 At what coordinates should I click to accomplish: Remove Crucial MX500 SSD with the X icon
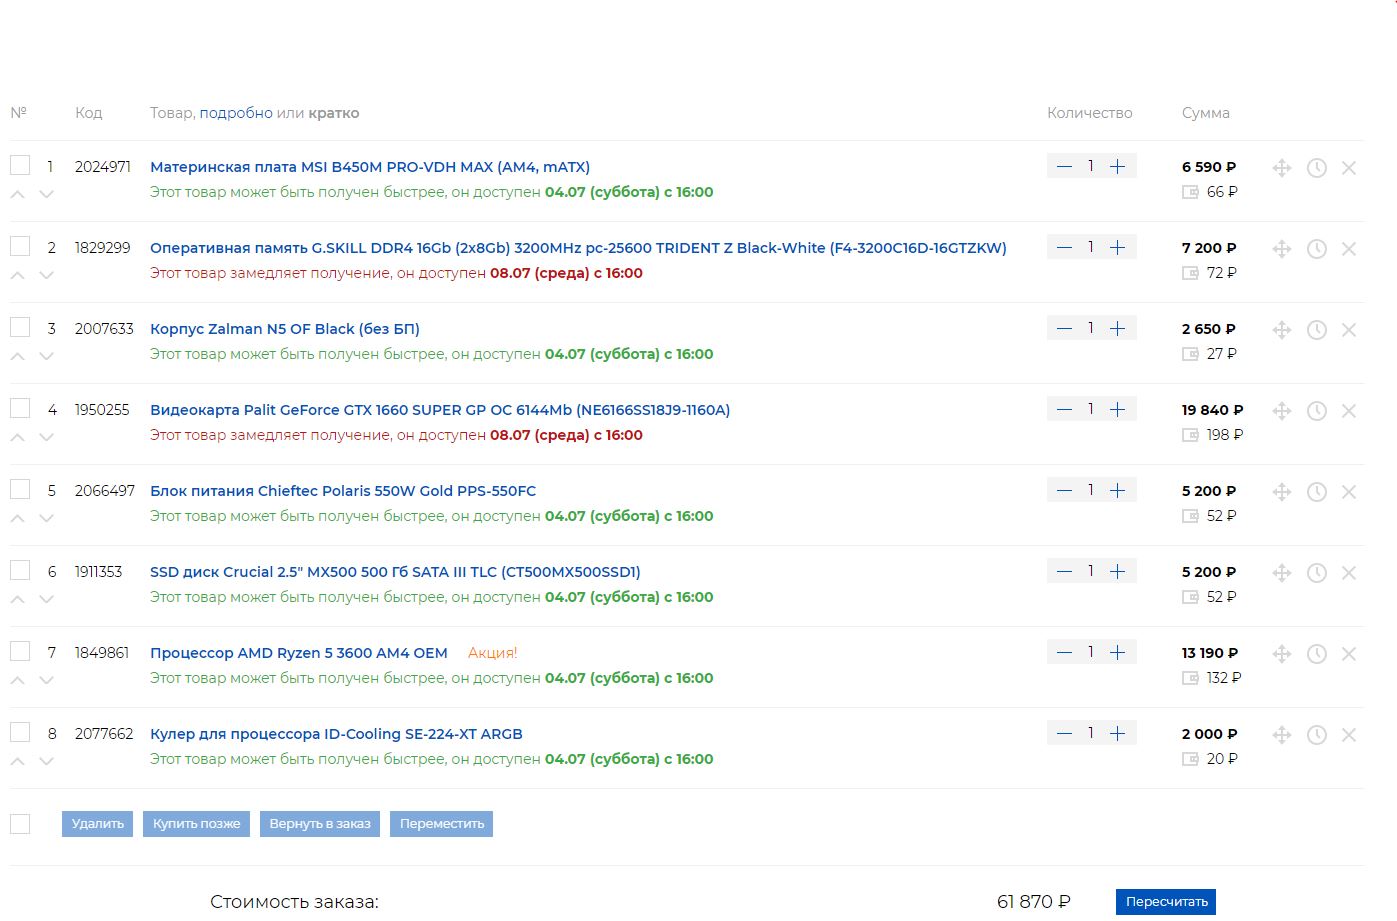point(1349,573)
